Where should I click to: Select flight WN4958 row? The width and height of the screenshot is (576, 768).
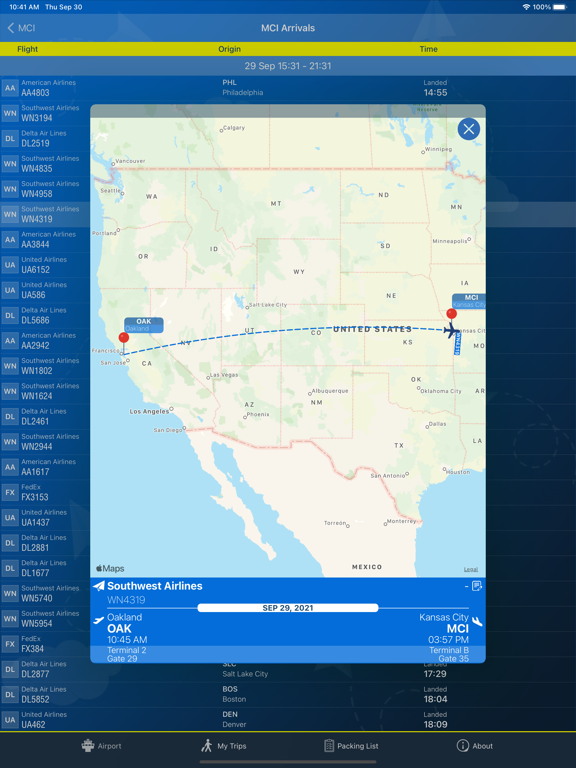[45, 189]
